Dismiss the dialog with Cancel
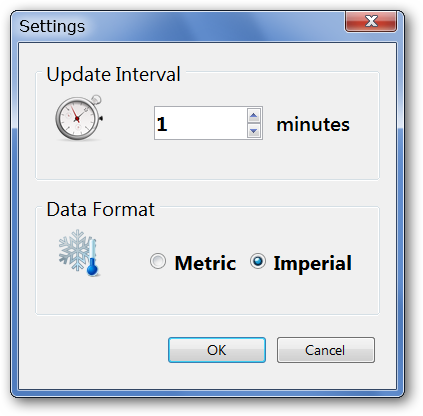The width and height of the screenshot is (423, 416). coord(326,350)
